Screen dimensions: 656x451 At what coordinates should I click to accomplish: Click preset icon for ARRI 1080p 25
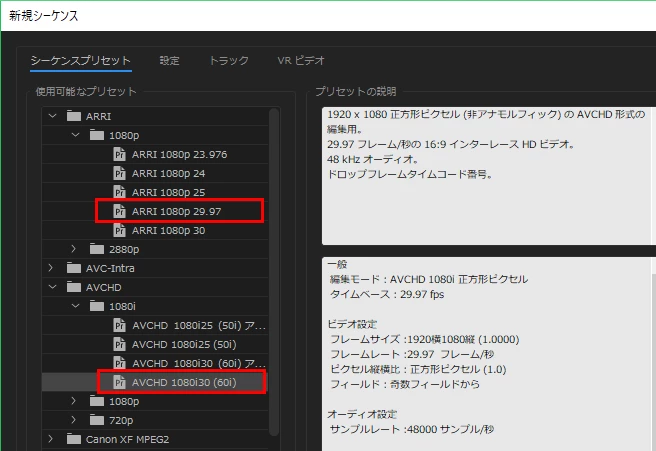click(x=120, y=192)
